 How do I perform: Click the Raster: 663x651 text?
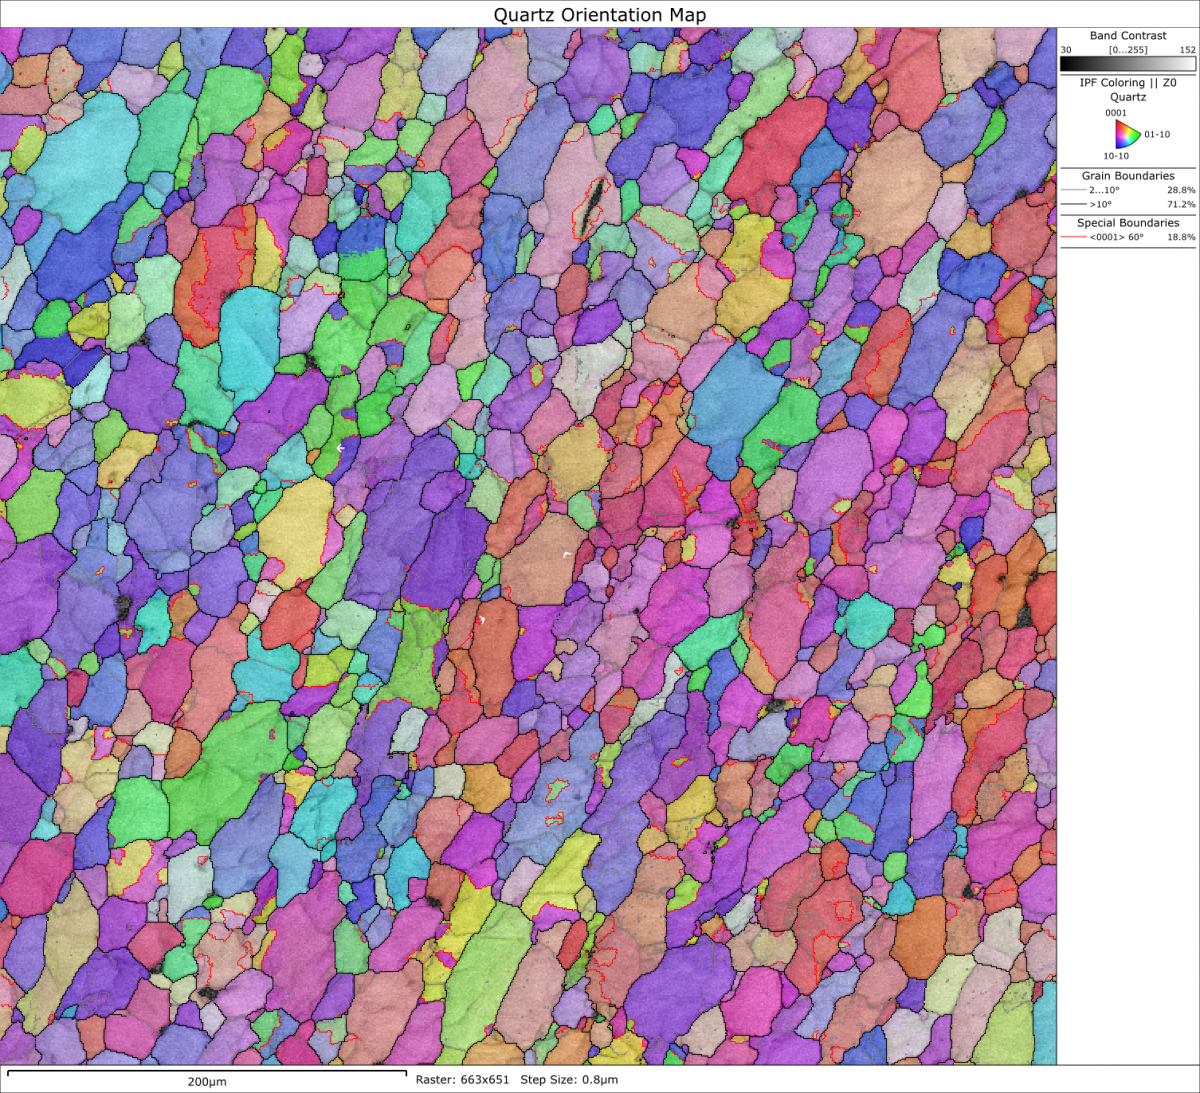click(461, 1080)
